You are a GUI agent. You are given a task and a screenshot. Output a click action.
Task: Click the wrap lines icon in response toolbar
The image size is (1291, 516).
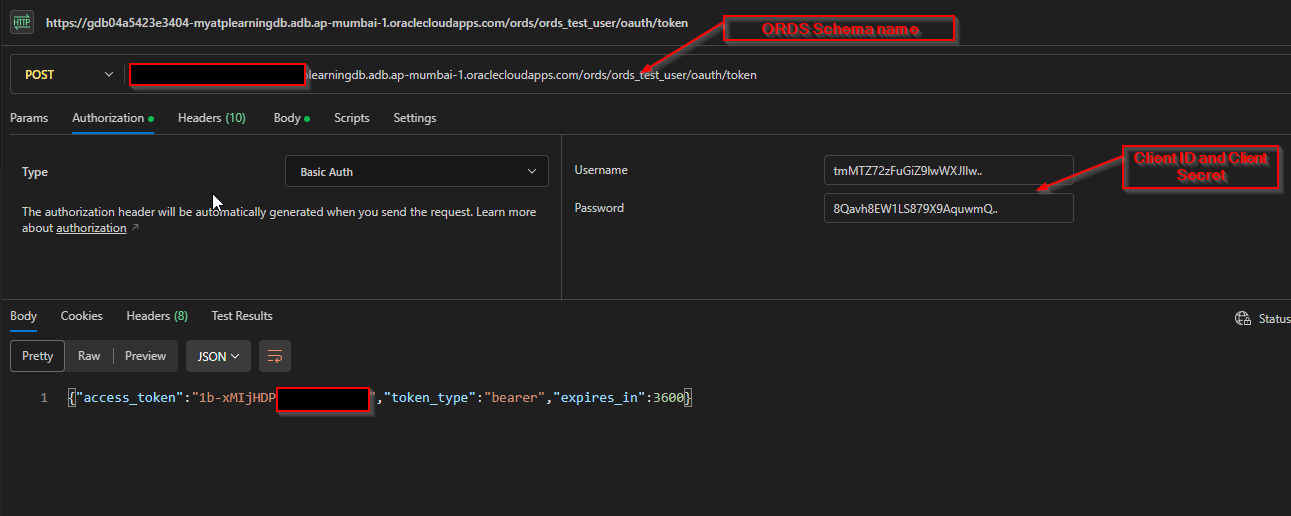[x=275, y=356]
